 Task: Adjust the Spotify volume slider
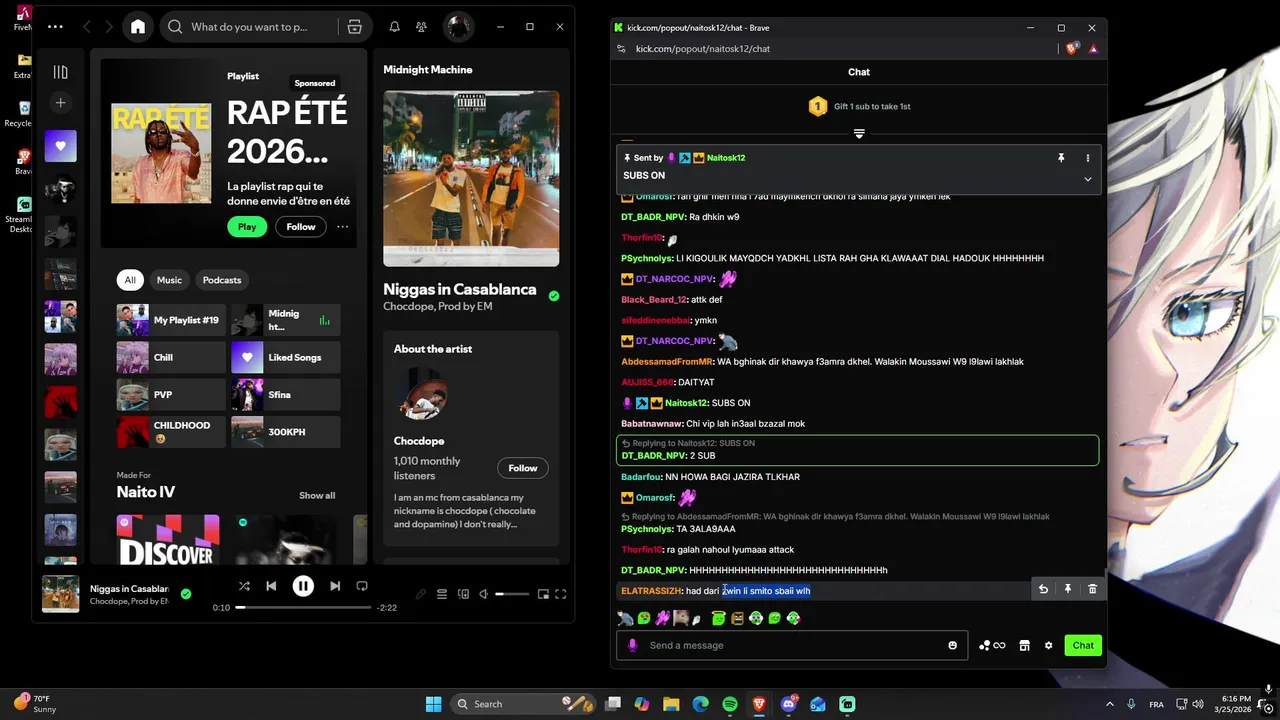click(x=512, y=594)
